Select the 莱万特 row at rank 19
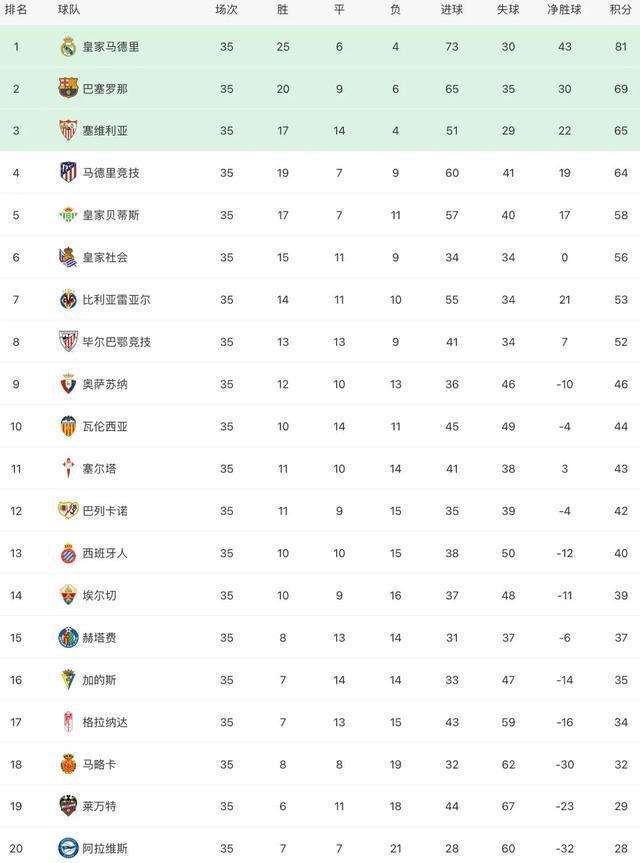Image resolution: width=640 pixels, height=863 pixels. point(320,806)
